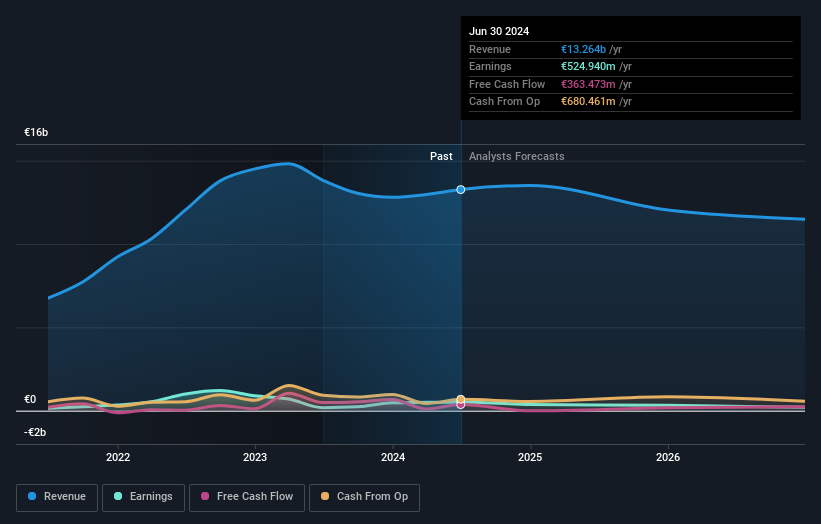Click the €680.461m cash from op value

tap(588, 102)
